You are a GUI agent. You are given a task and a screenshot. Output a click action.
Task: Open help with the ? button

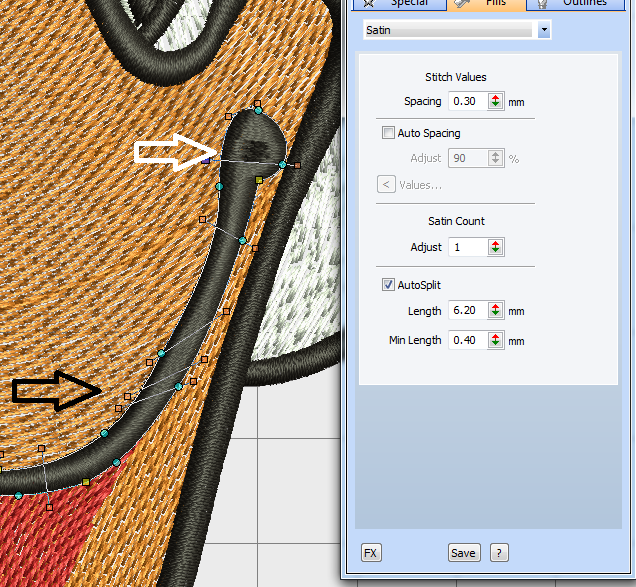499,553
